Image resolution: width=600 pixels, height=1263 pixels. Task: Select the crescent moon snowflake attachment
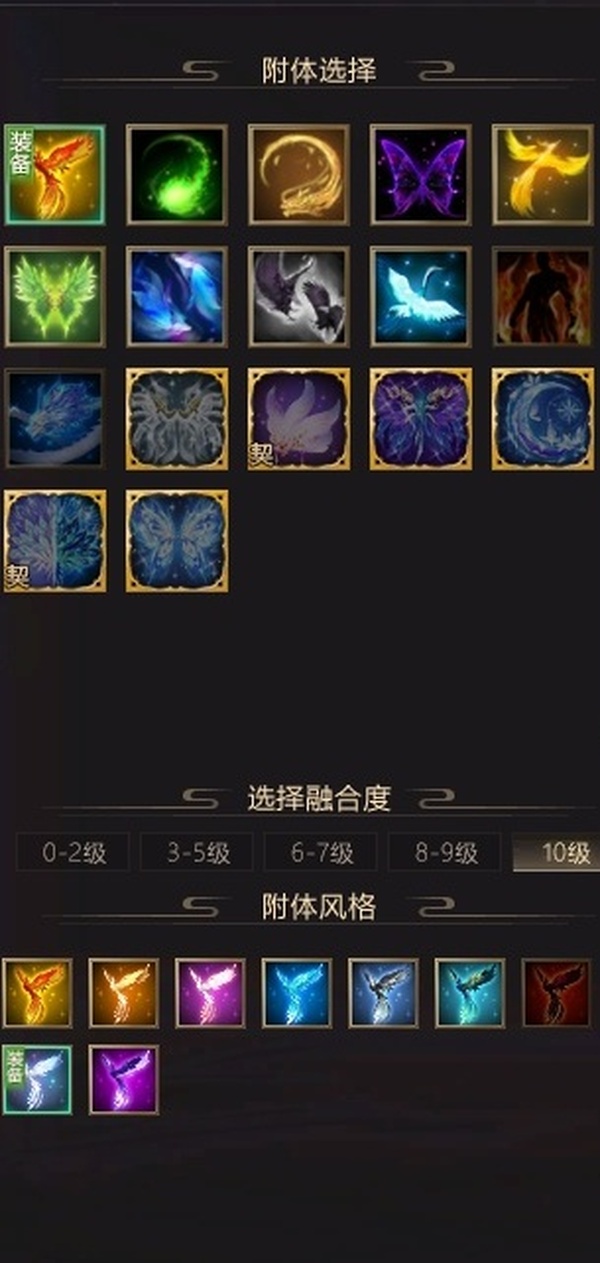tap(543, 418)
